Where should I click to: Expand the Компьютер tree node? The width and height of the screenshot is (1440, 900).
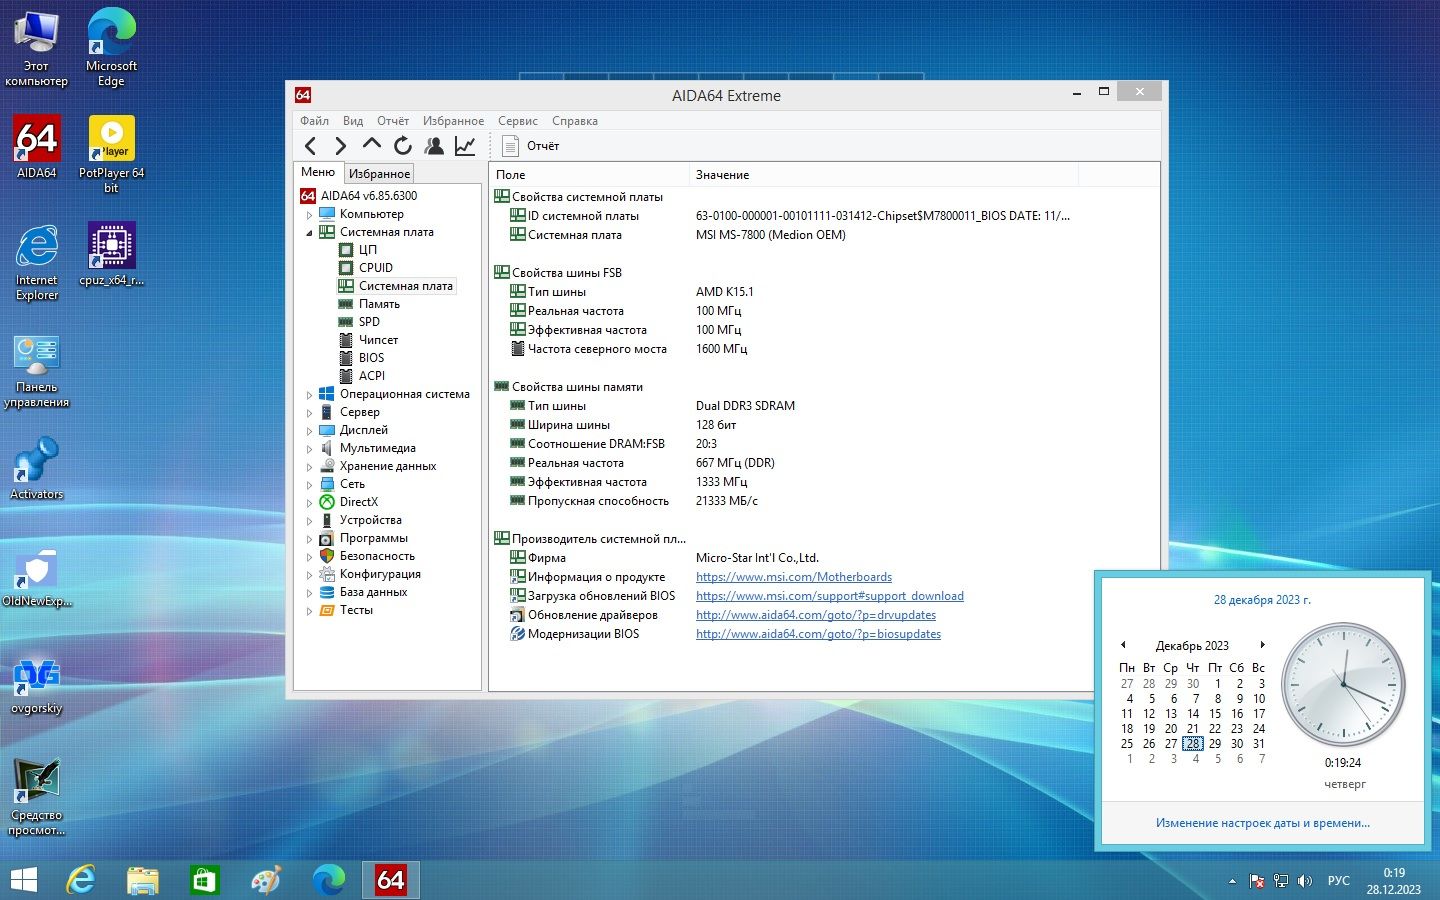309,214
